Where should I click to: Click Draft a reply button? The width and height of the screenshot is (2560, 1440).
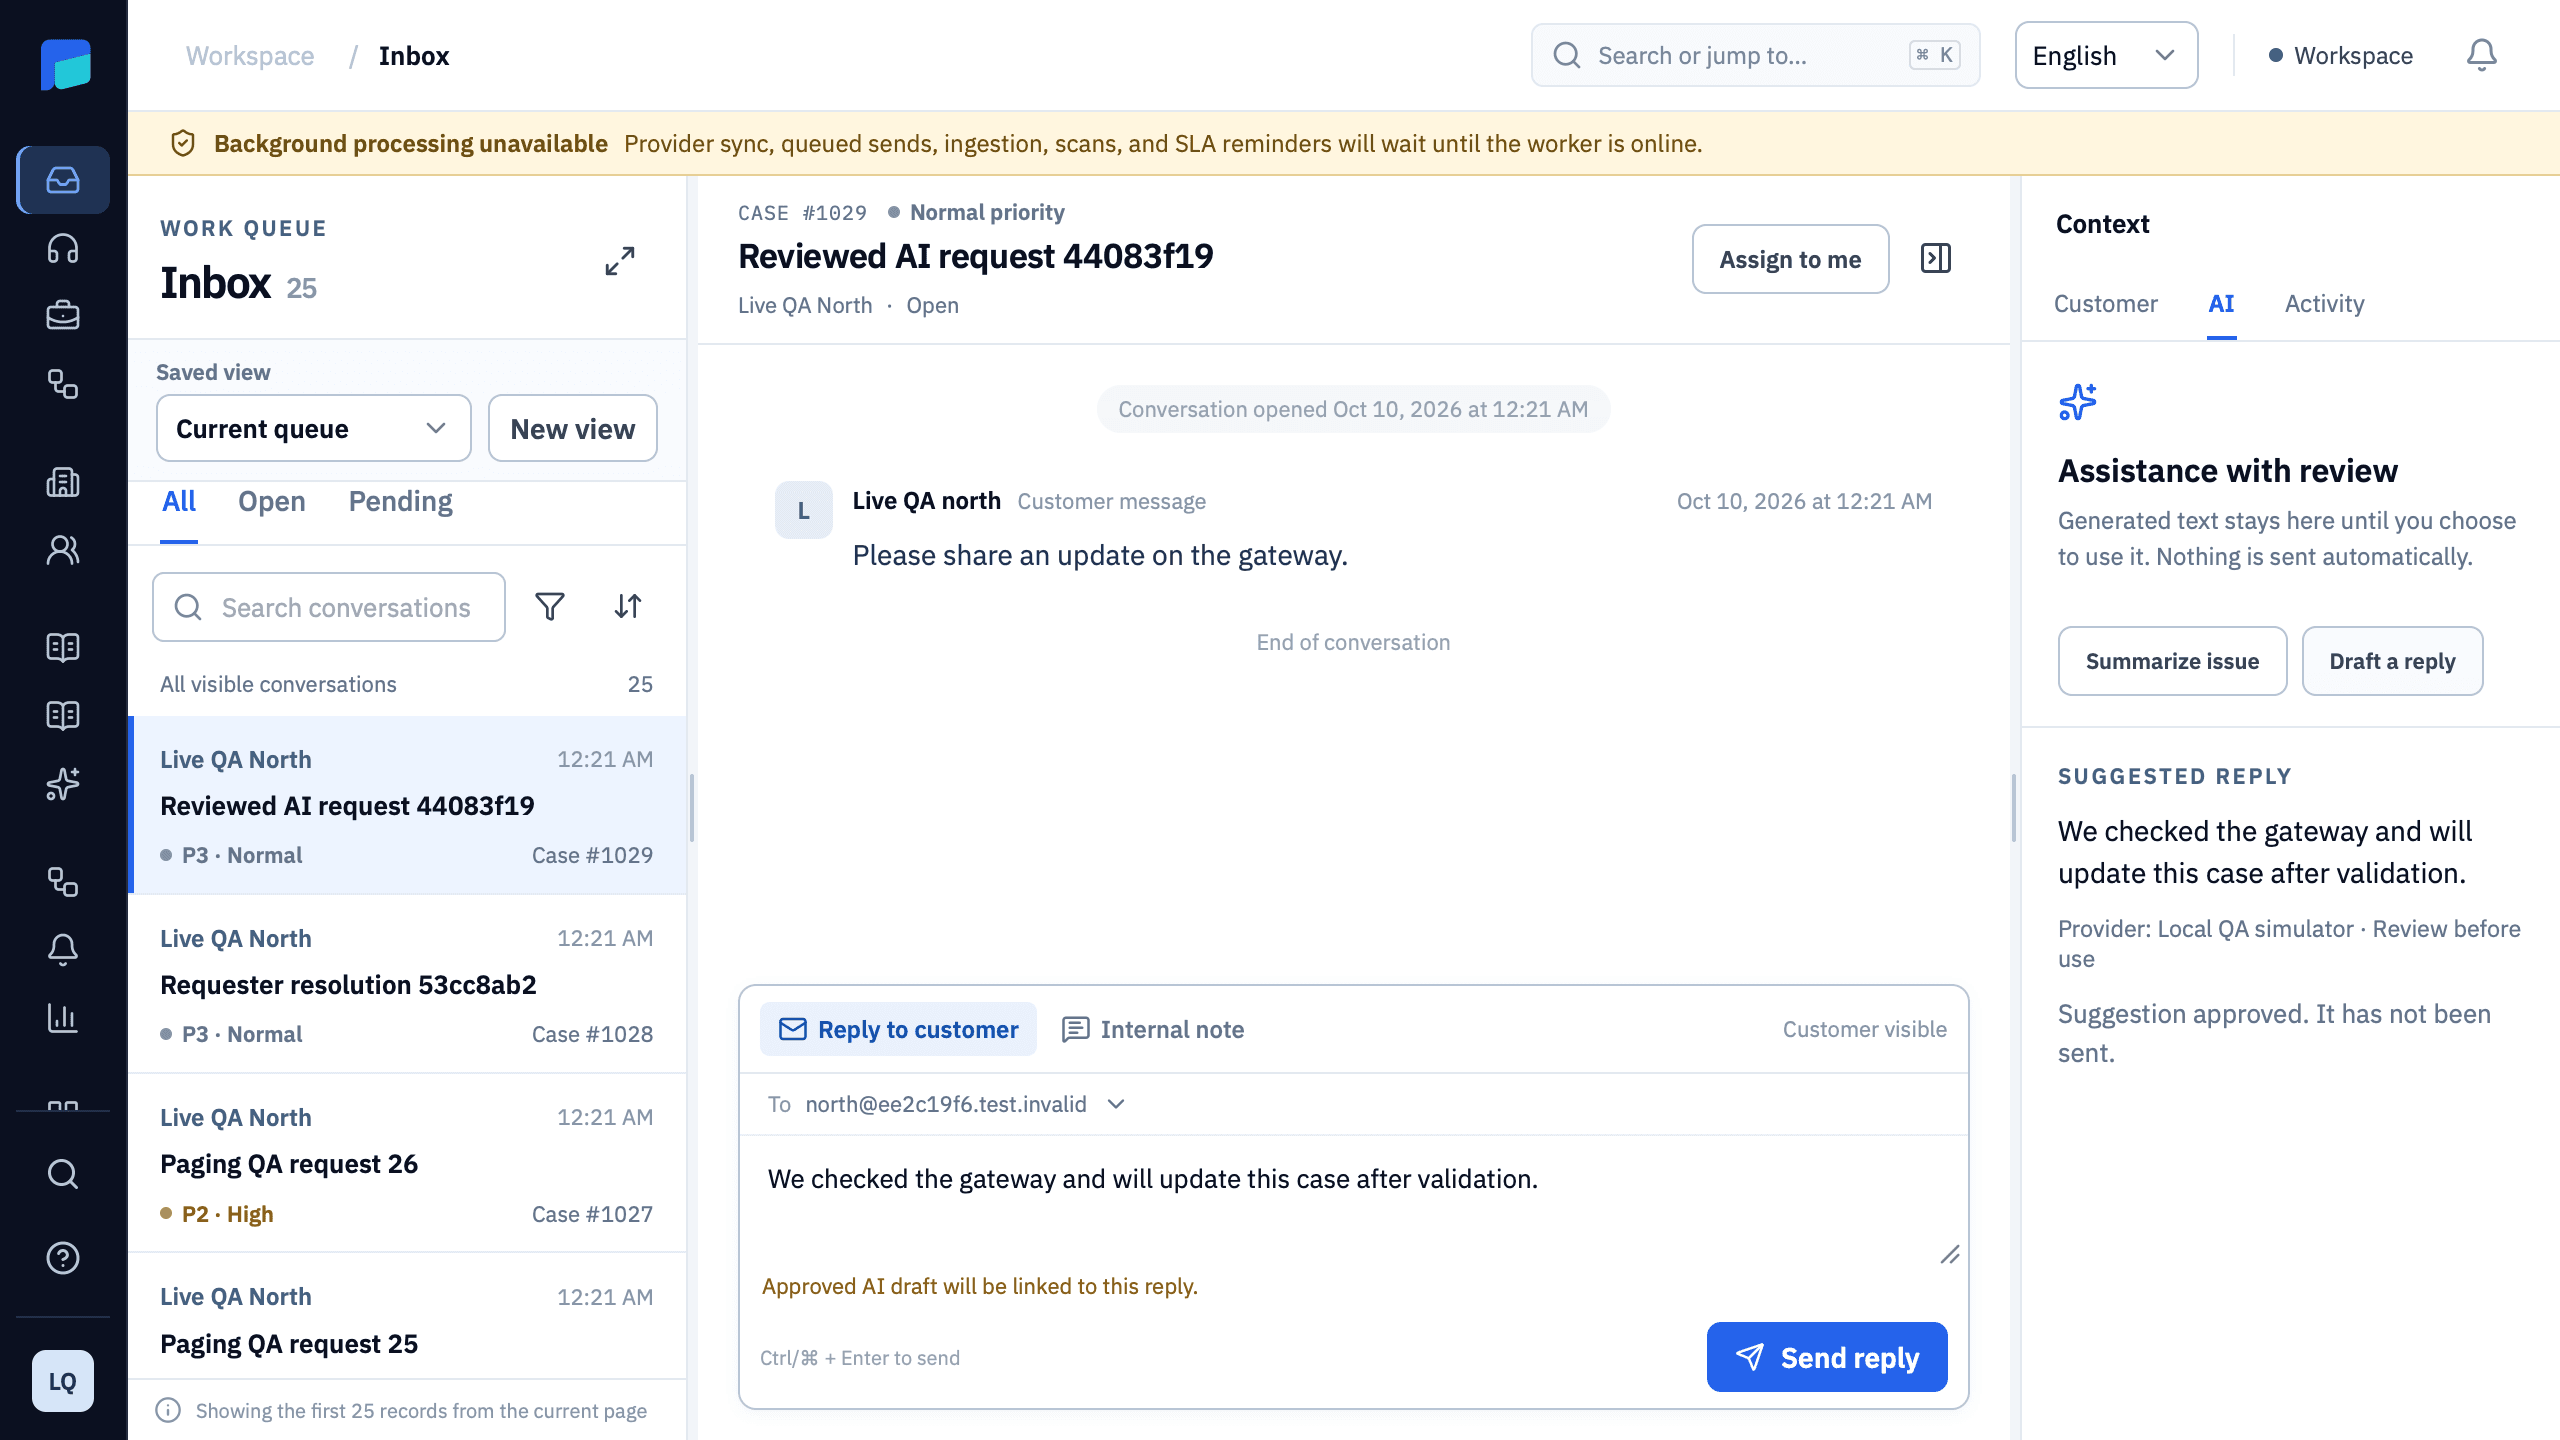pos(2392,661)
